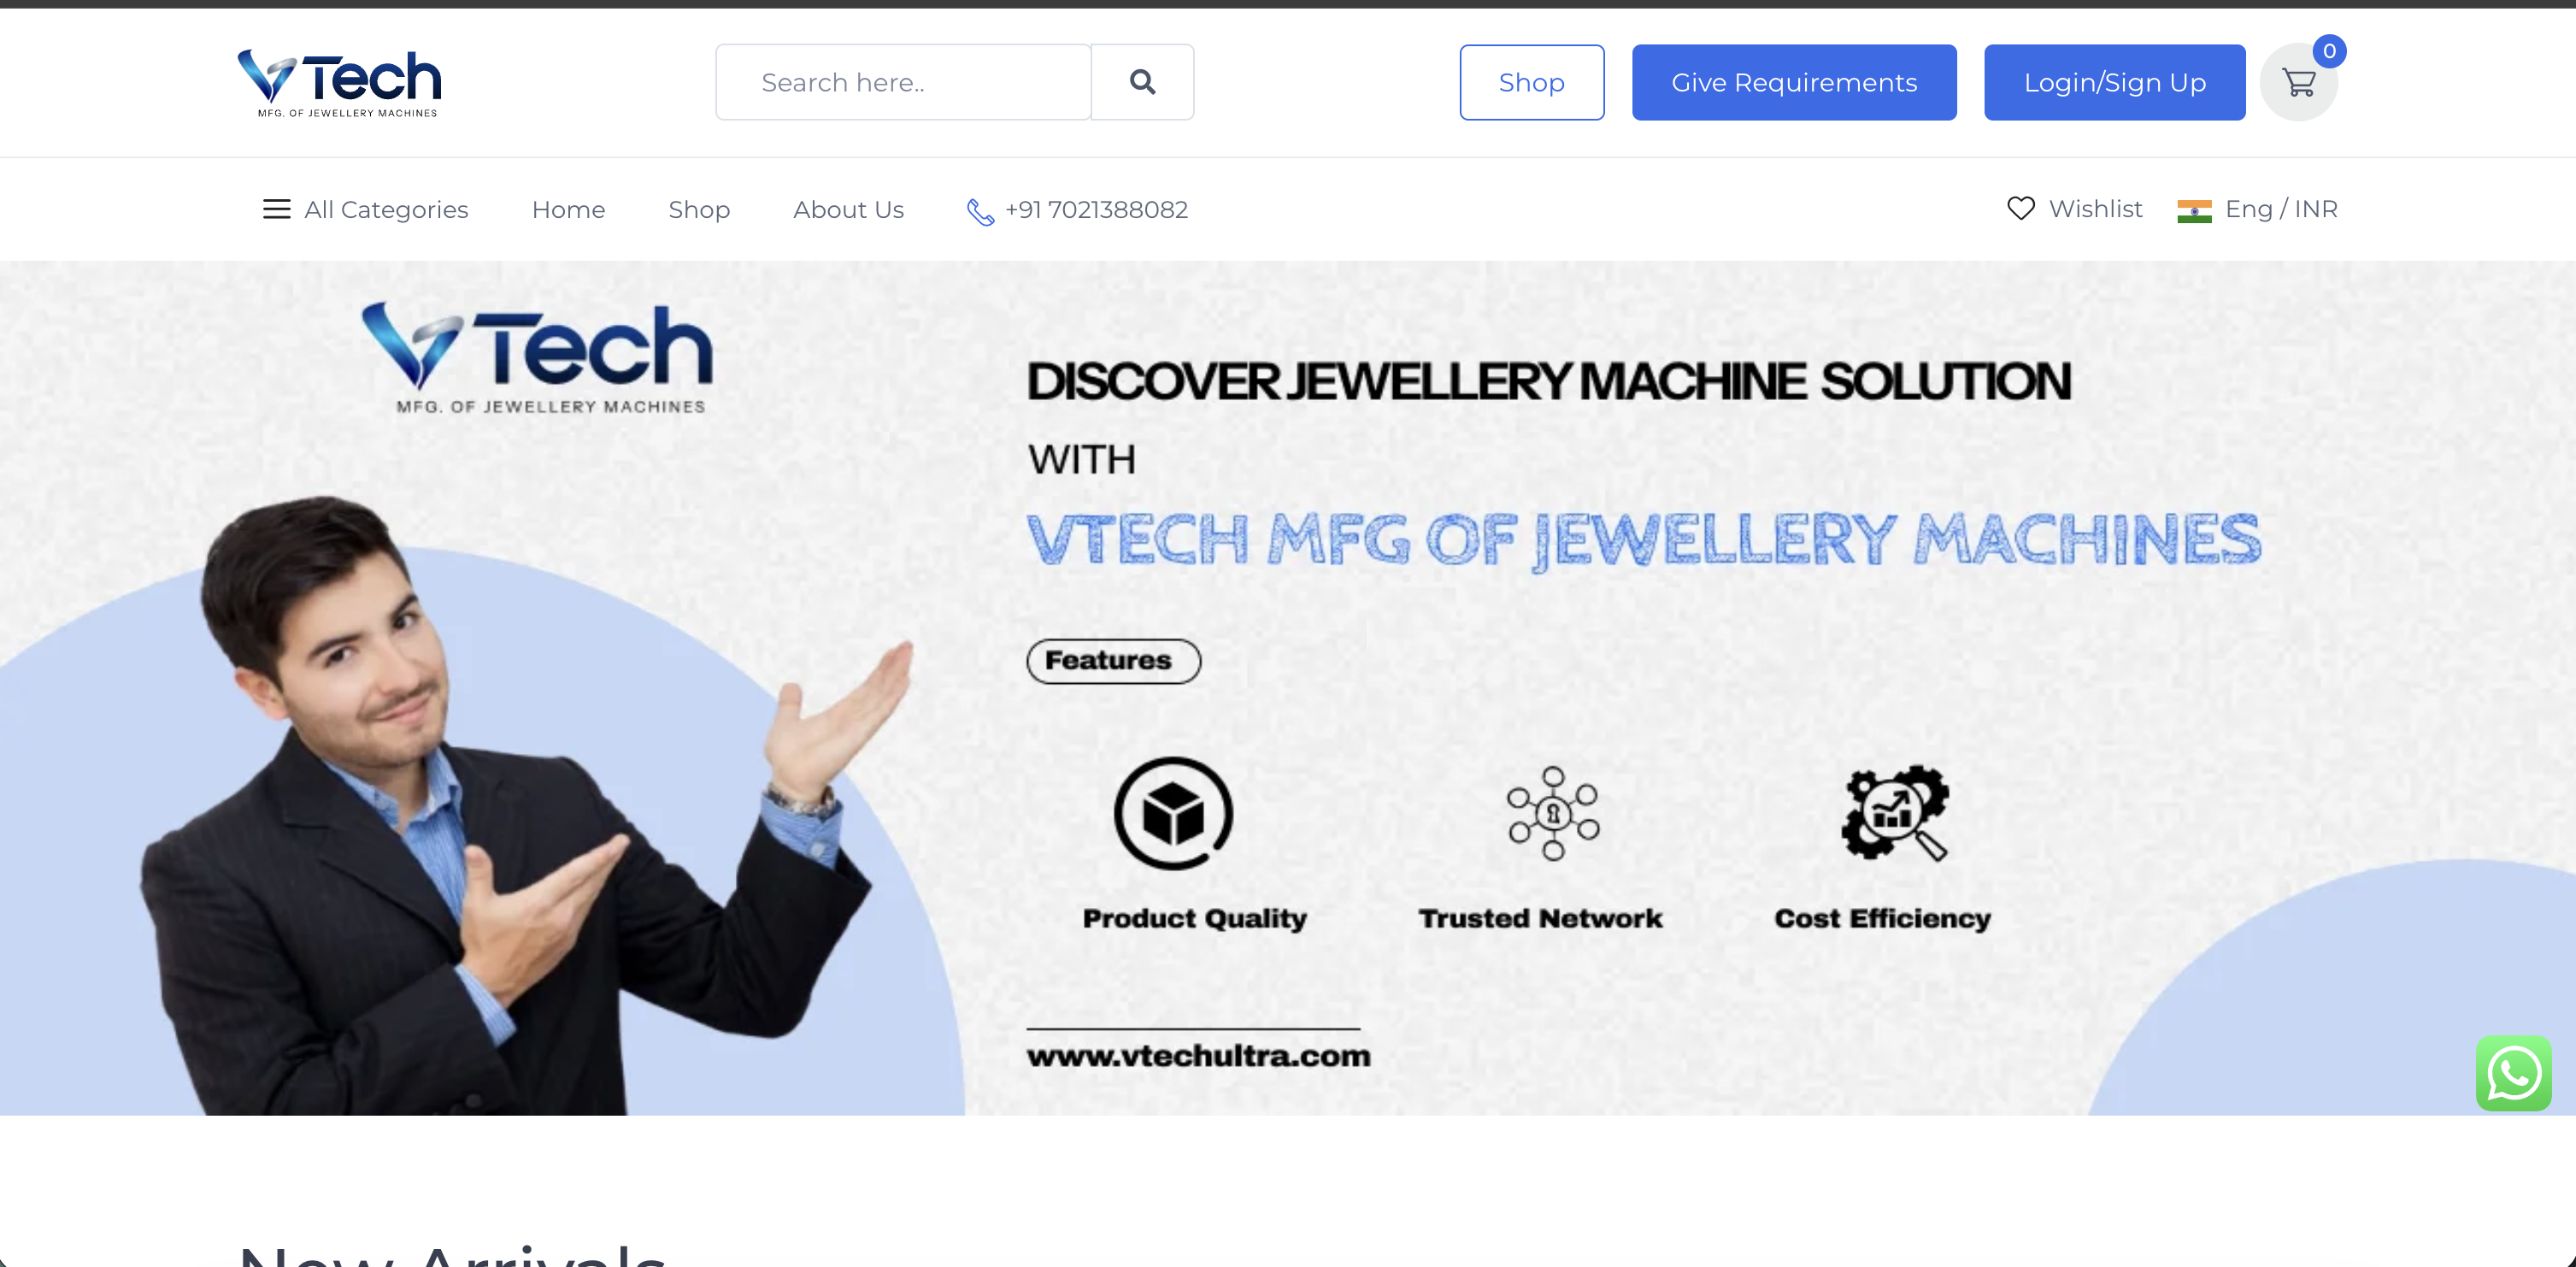This screenshot has width=2576, height=1267.
Task: Click the hamburger menu icon
Action: coord(276,209)
